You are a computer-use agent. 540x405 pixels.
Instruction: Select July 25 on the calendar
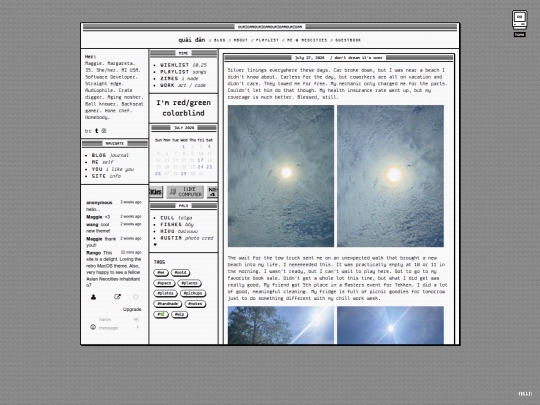click(209, 167)
